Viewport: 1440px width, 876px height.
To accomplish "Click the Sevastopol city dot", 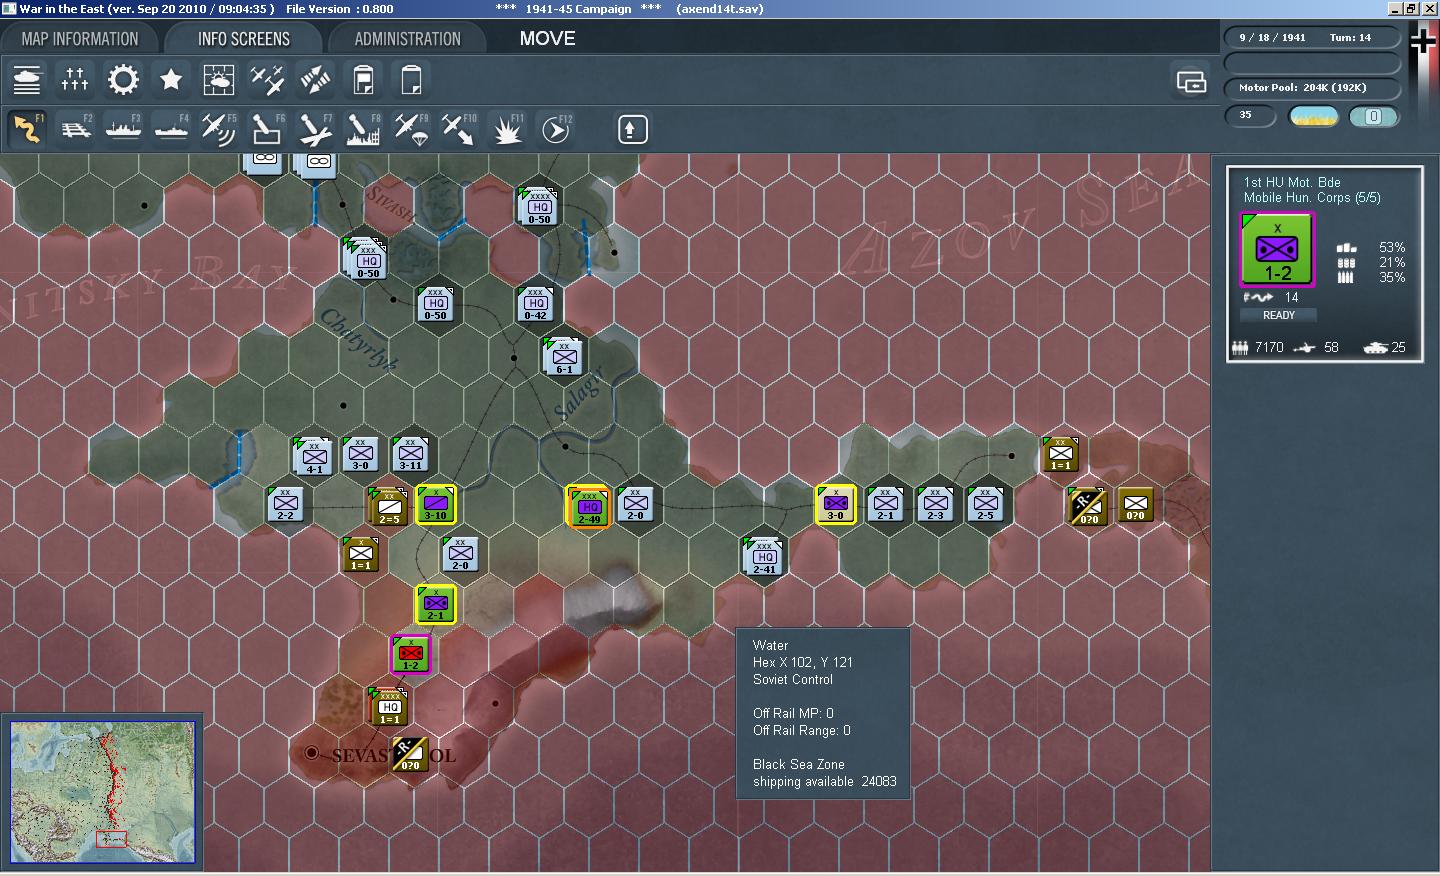I will coord(312,752).
